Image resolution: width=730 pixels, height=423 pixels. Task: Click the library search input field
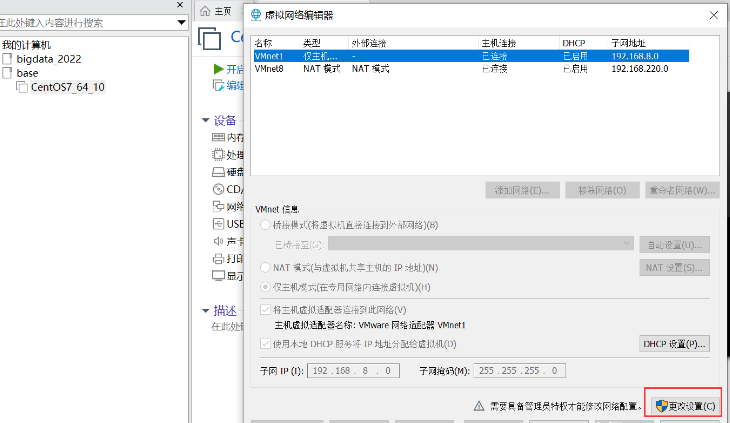click(88, 22)
